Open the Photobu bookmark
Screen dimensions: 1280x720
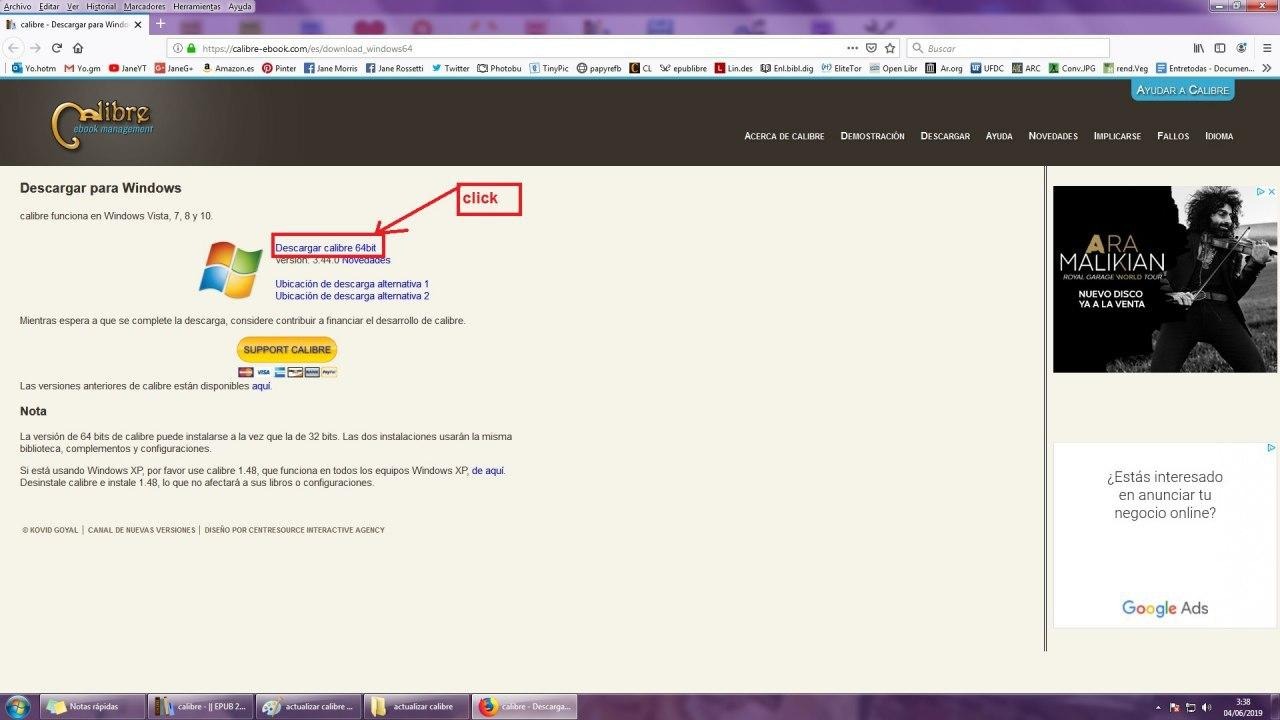(500, 68)
